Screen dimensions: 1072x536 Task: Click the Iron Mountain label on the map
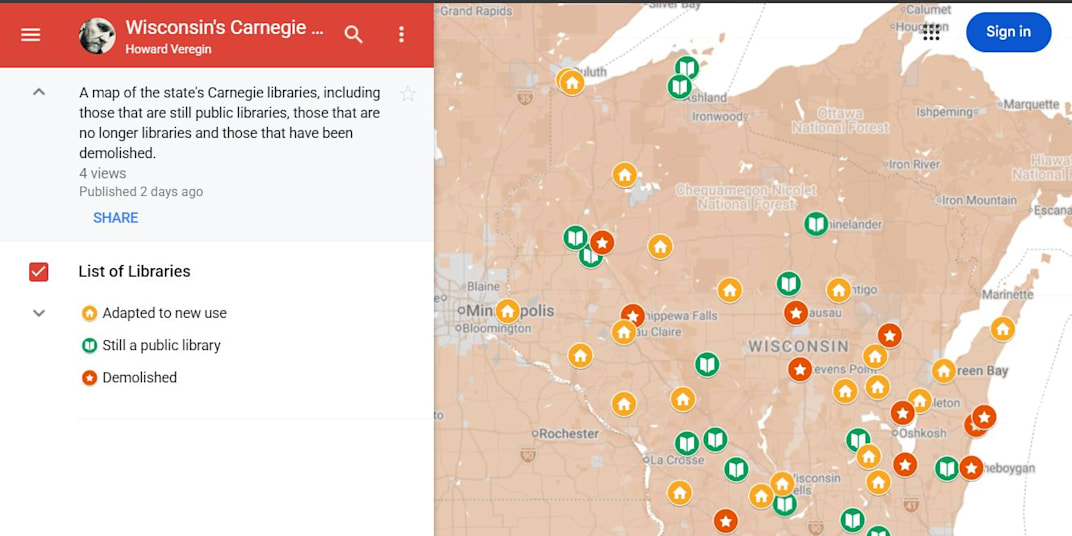(x=980, y=200)
